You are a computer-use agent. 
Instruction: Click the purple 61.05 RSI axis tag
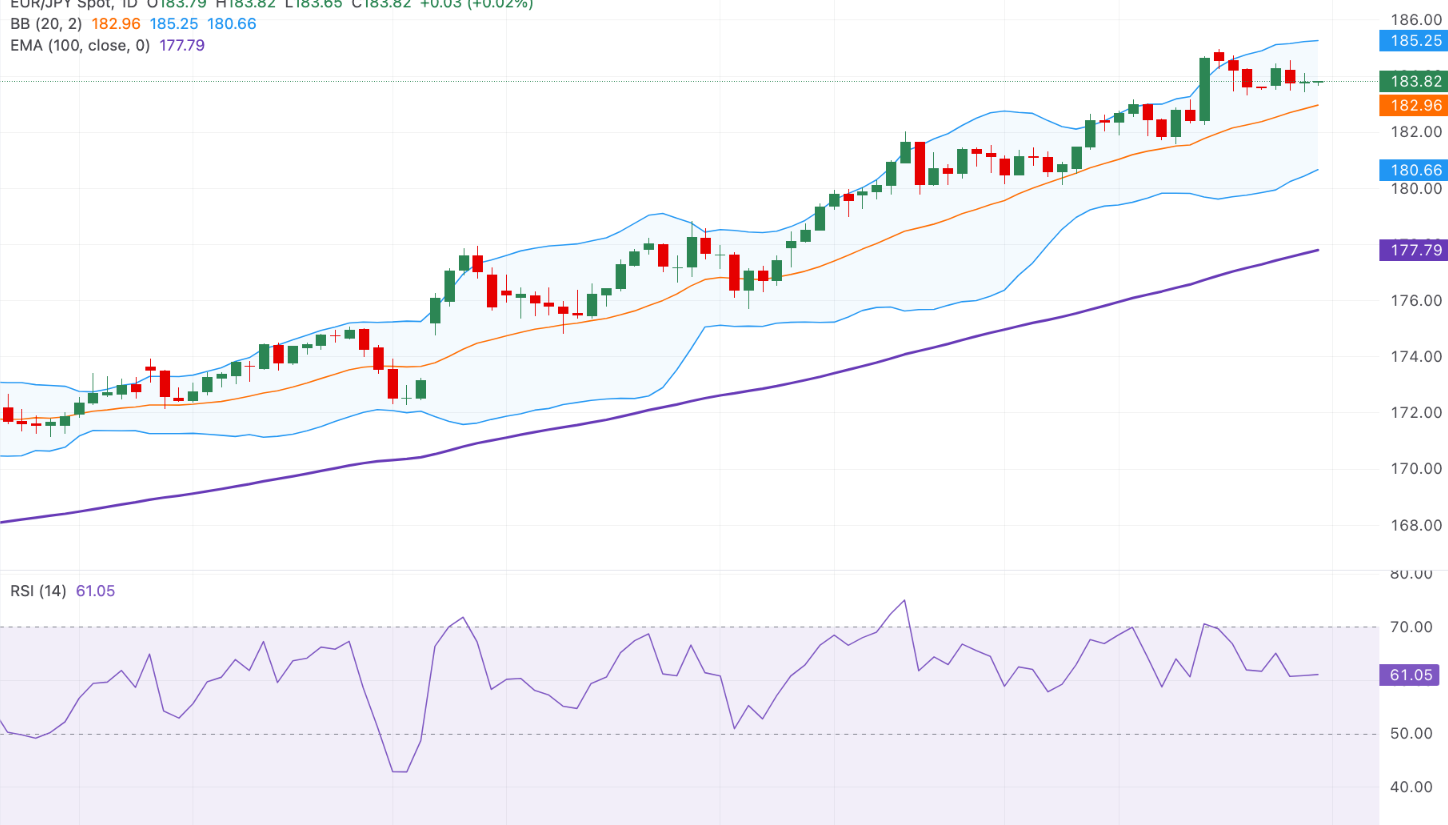click(x=1410, y=675)
